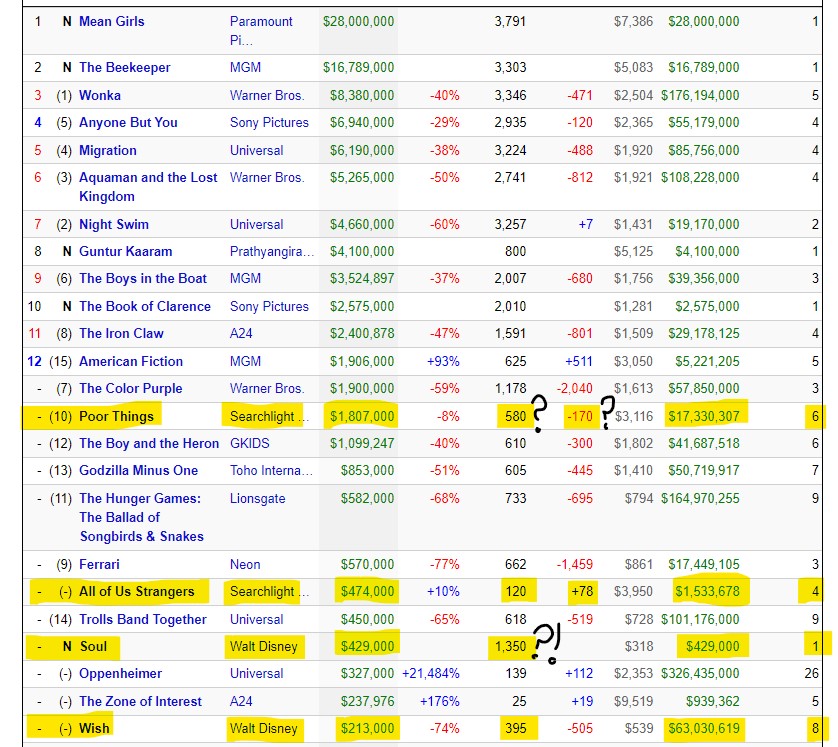The height and width of the screenshot is (747, 838).
Task: Select the Godzilla Minus One link
Action: click(x=138, y=471)
